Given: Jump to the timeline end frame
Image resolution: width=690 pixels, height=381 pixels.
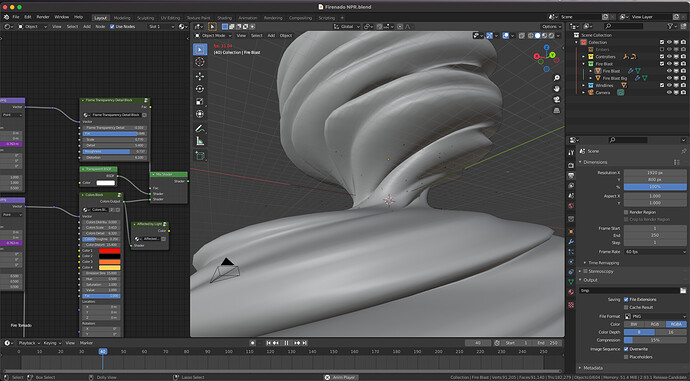Looking at the screenshot, I should click(305, 343).
